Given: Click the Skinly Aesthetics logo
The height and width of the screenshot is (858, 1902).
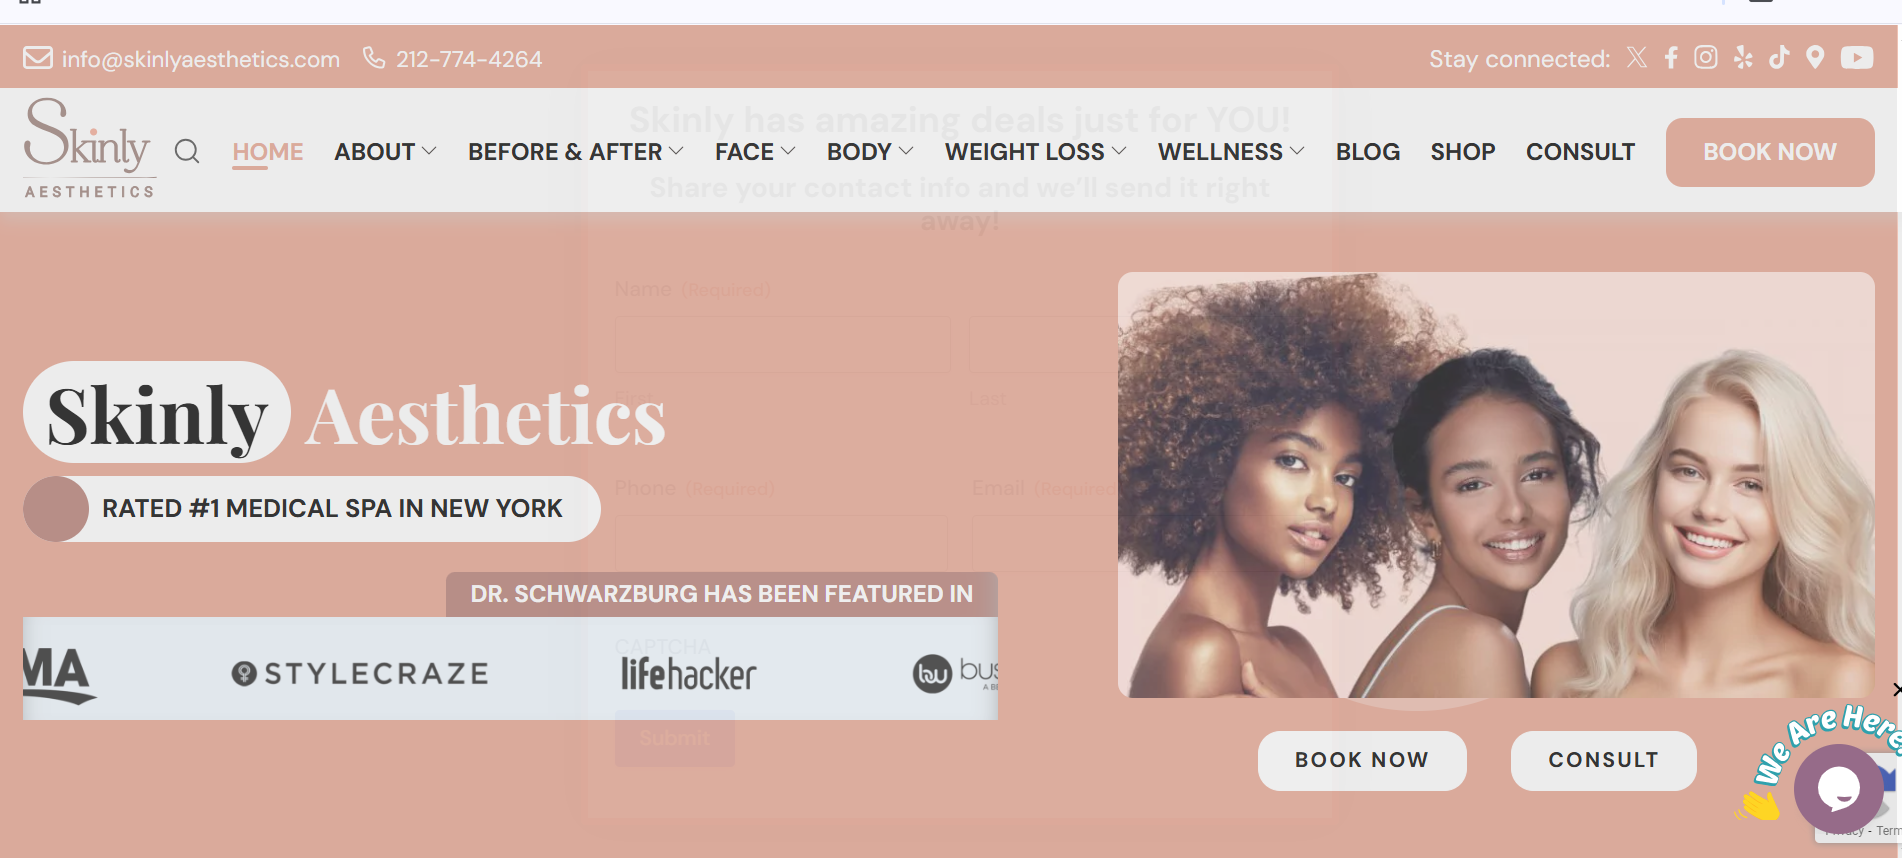Looking at the screenshot, I should tap(89, 148).
